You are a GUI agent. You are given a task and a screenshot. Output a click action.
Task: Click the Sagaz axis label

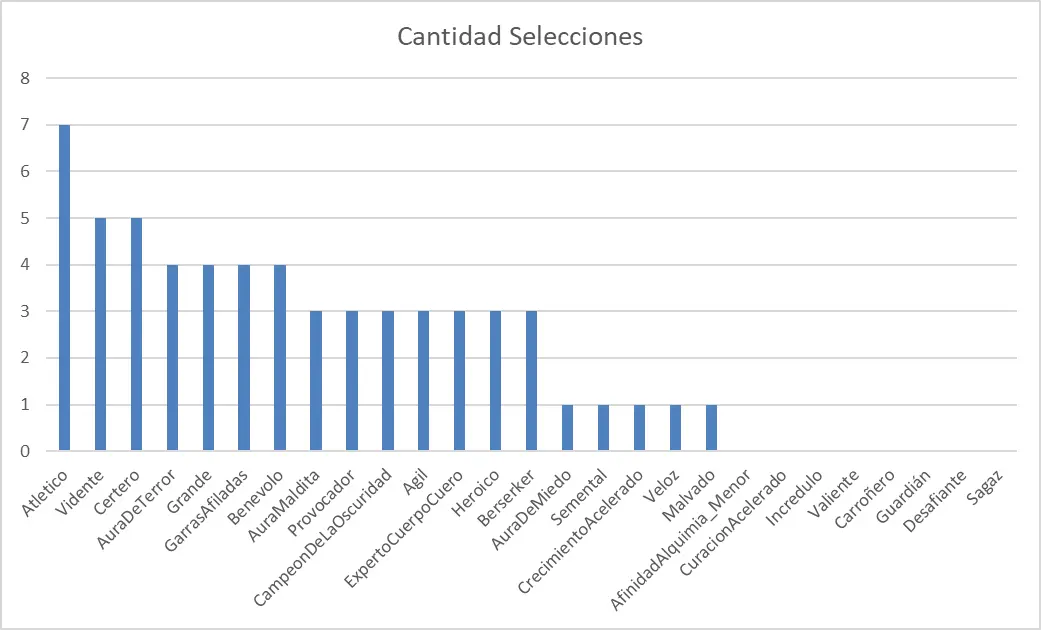click(x=984, y=486)
